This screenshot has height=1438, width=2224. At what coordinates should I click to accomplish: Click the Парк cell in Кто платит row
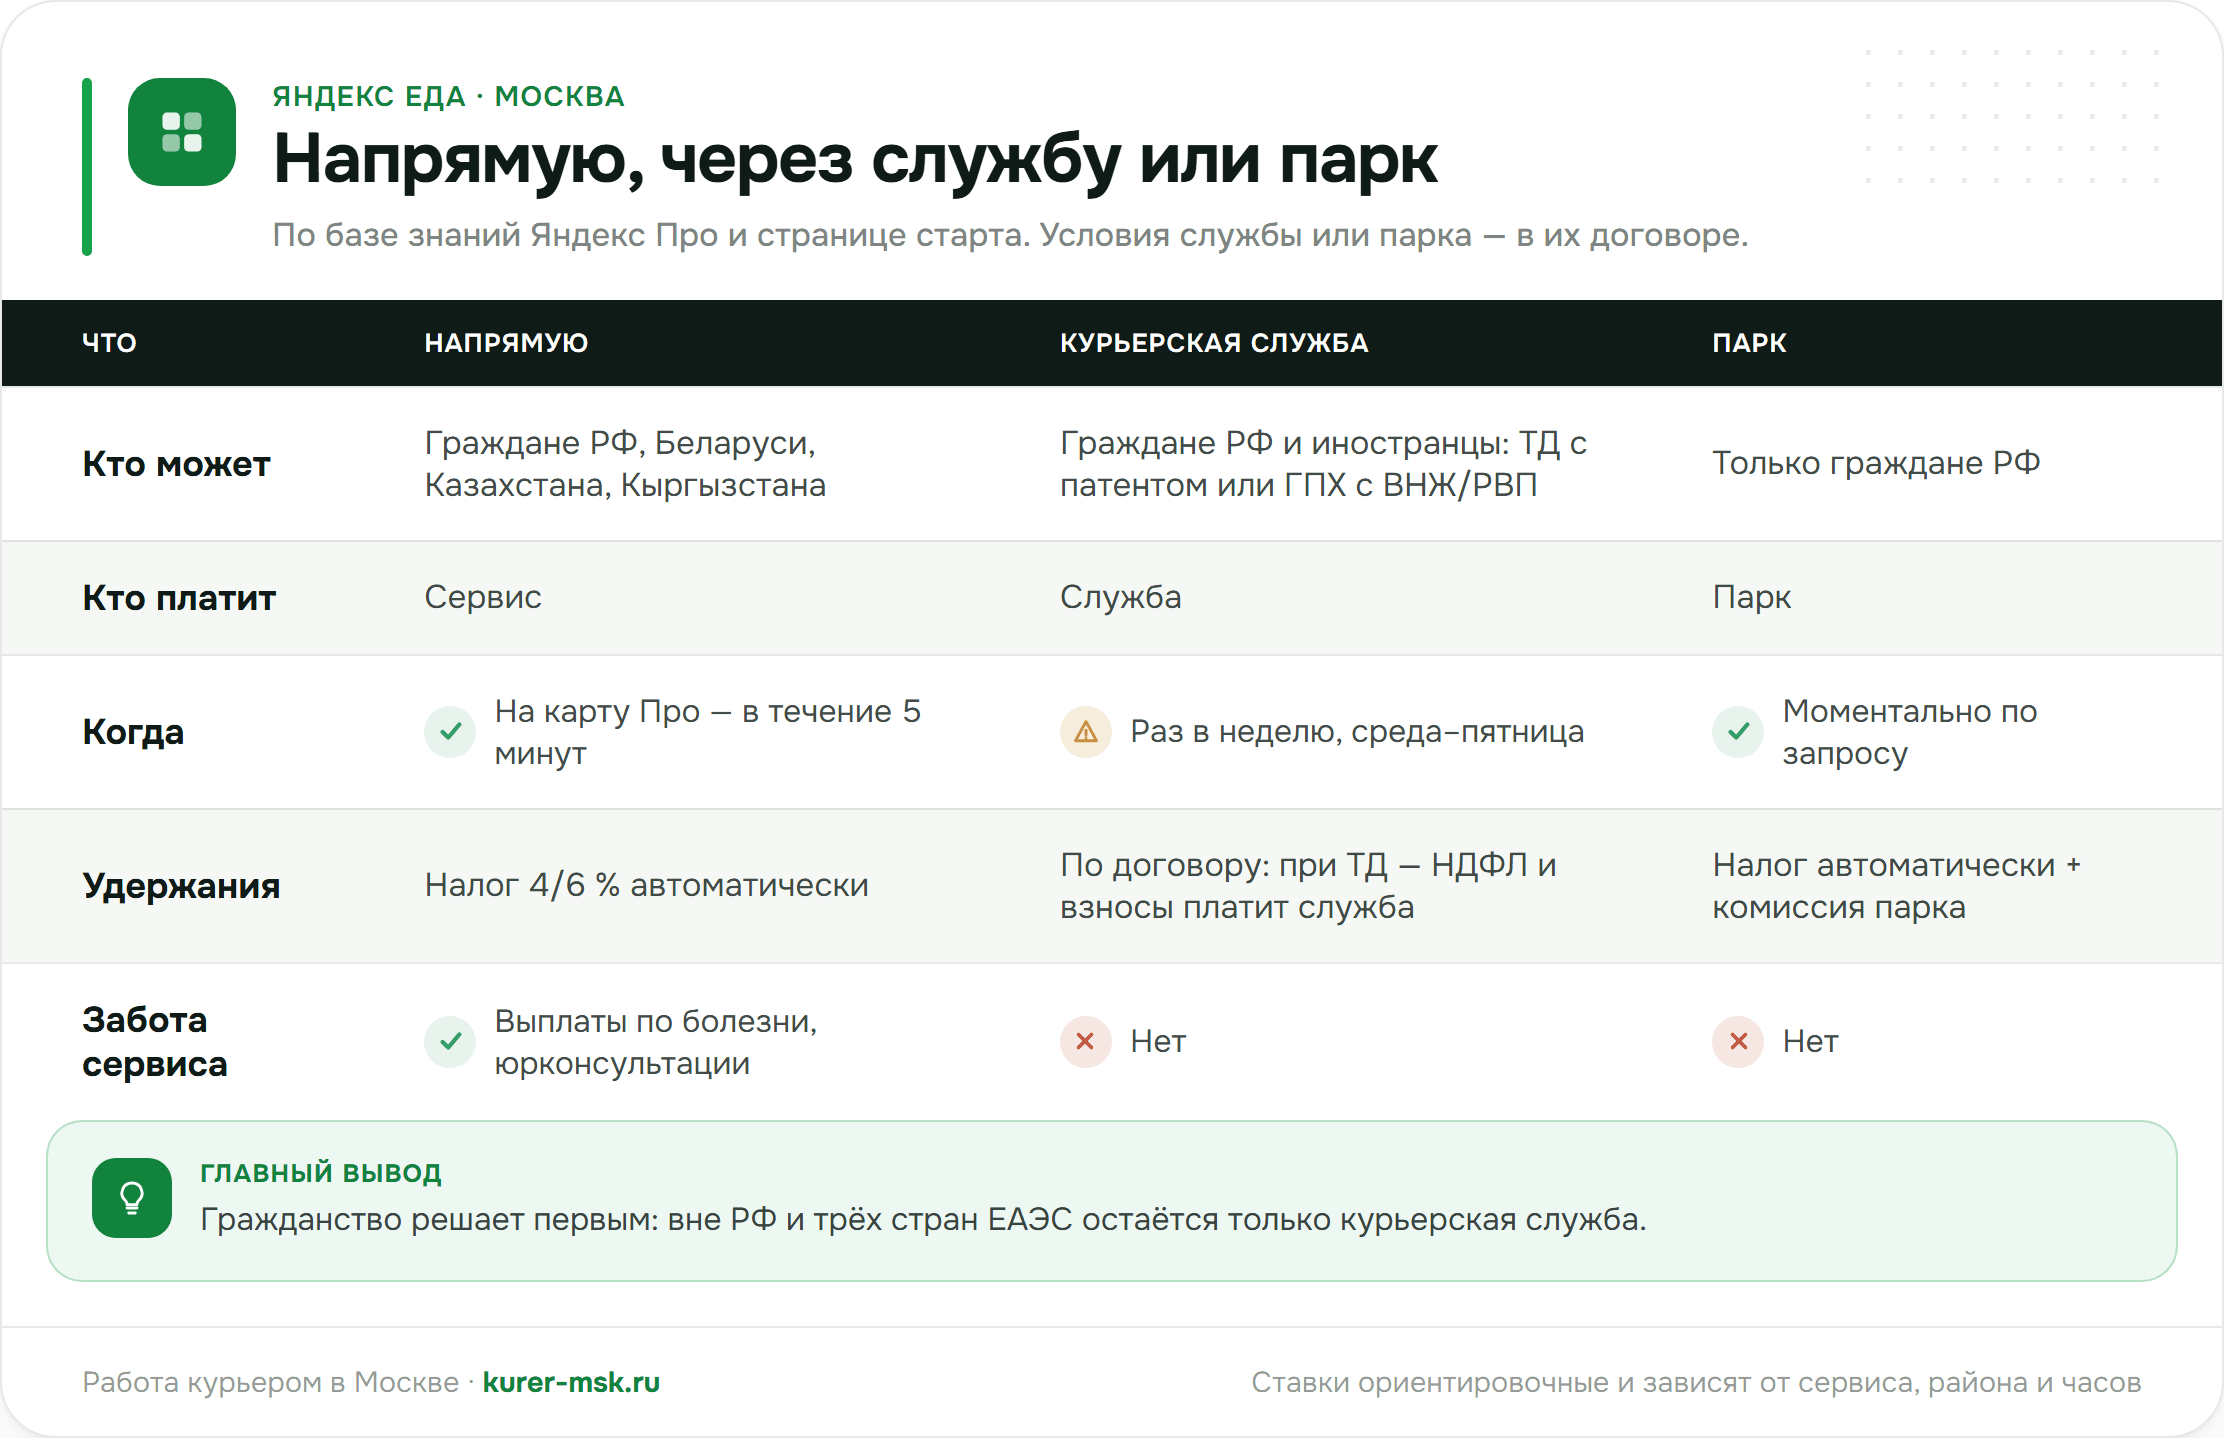1752,597
